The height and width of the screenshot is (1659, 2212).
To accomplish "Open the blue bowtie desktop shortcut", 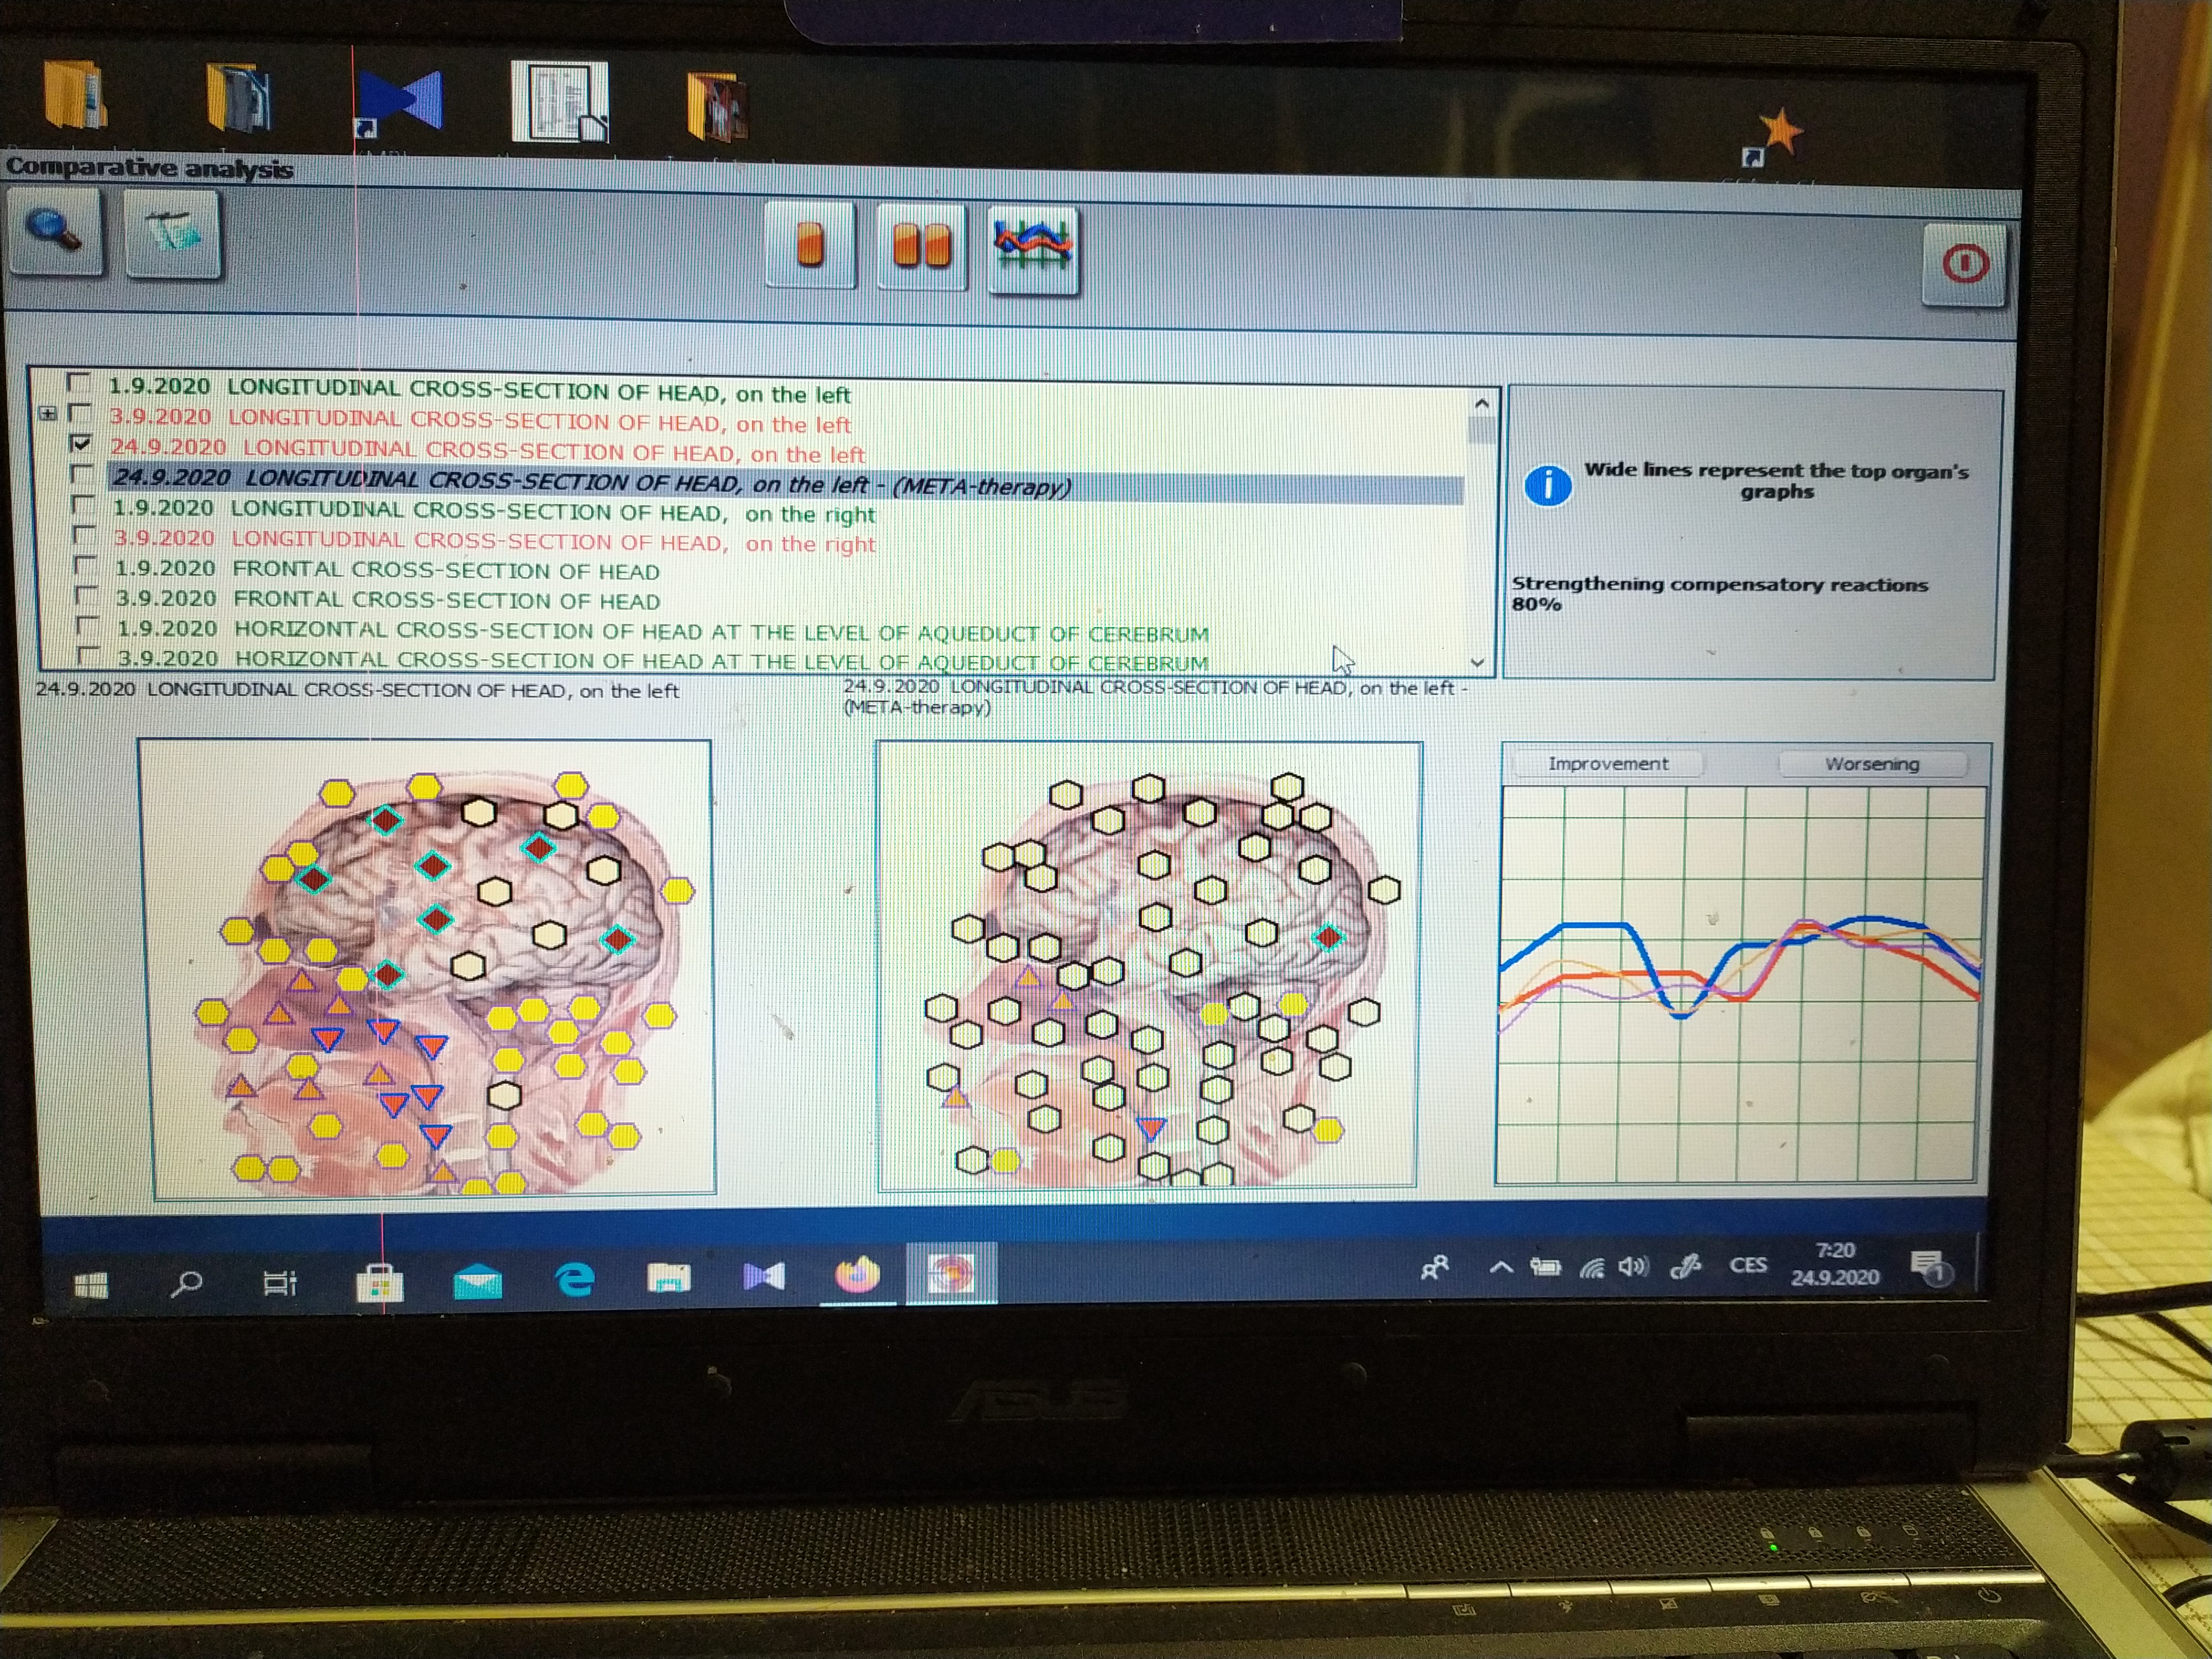I will click(400, 101).
